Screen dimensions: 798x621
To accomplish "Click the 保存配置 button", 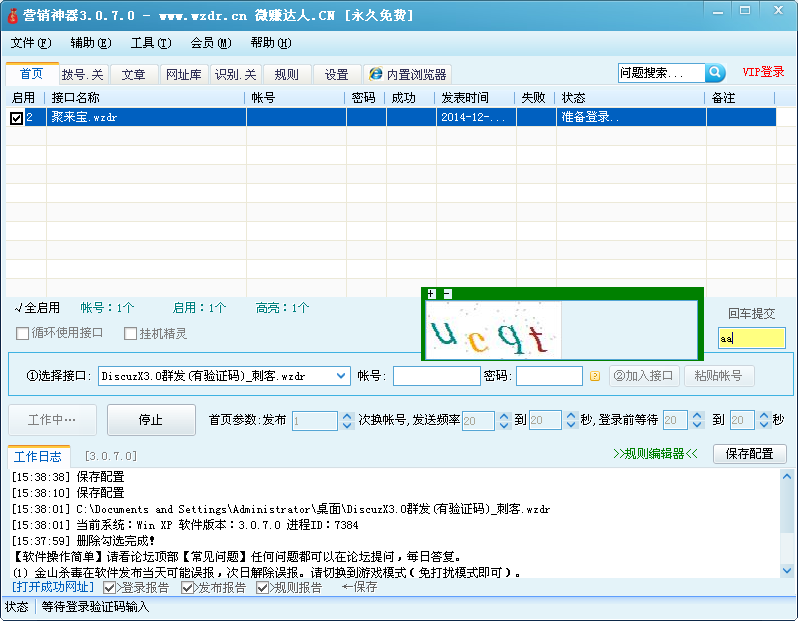I will point(749,454).
